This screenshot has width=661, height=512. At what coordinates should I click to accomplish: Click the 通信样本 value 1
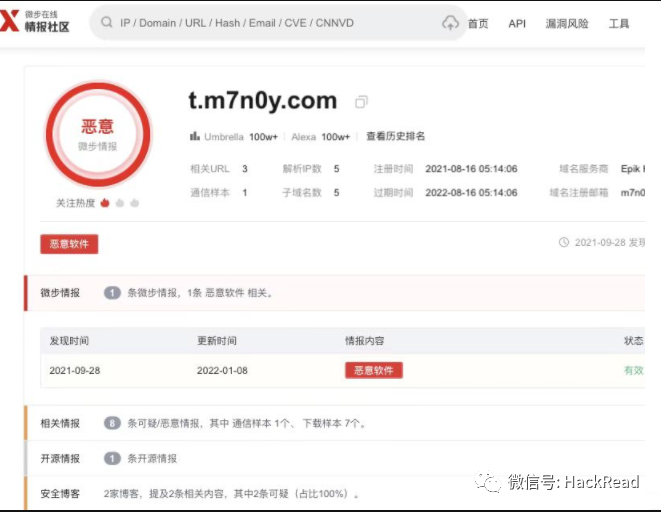[245, 193]
